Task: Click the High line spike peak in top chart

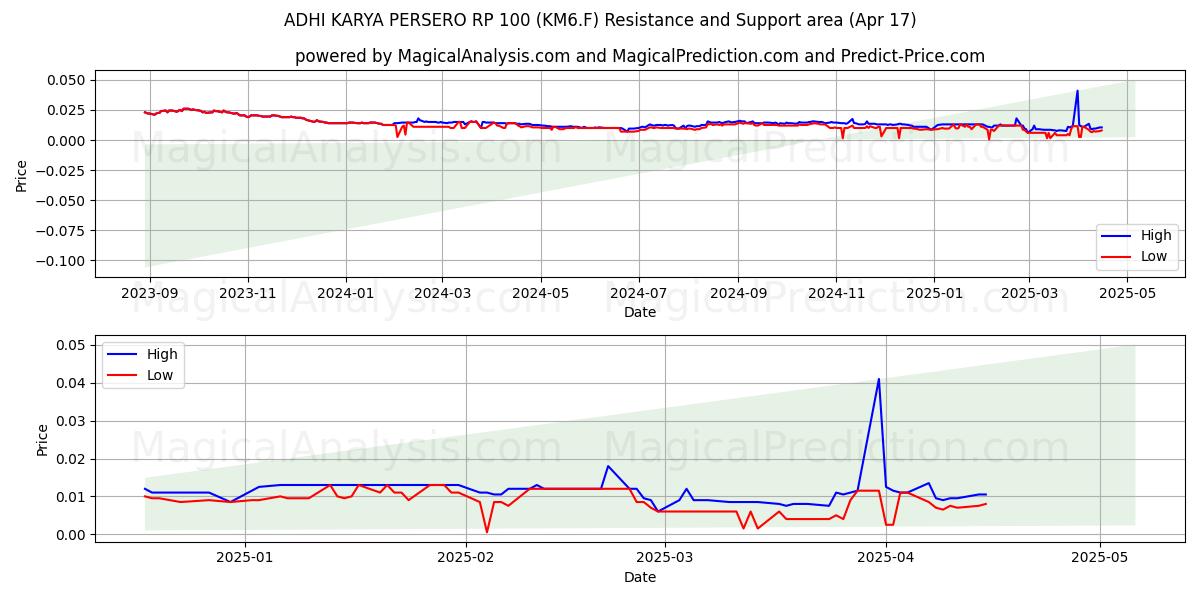Action: click(x=1077, y=91)
